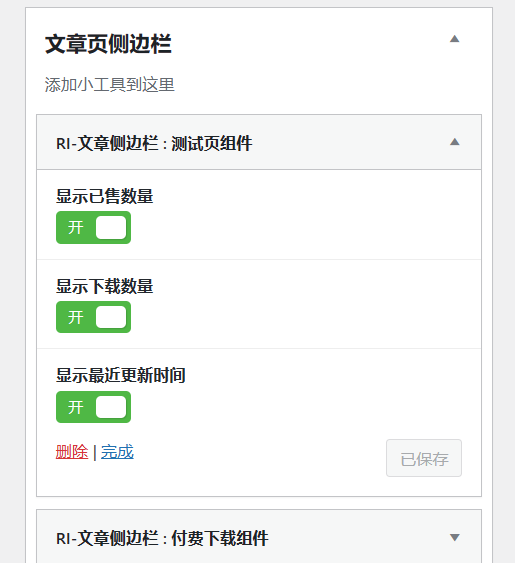This screenshot has height=563, width=515.
Task: Collapse the 文章页侧边栏 panel with its arrow
Action: point(455,39)
